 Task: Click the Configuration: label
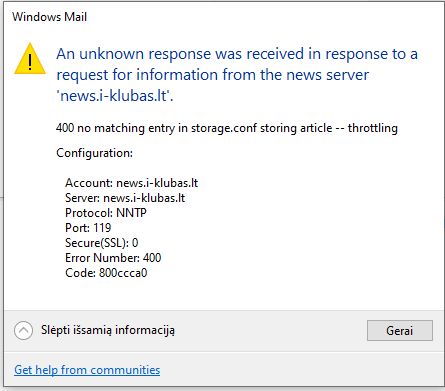94,153
